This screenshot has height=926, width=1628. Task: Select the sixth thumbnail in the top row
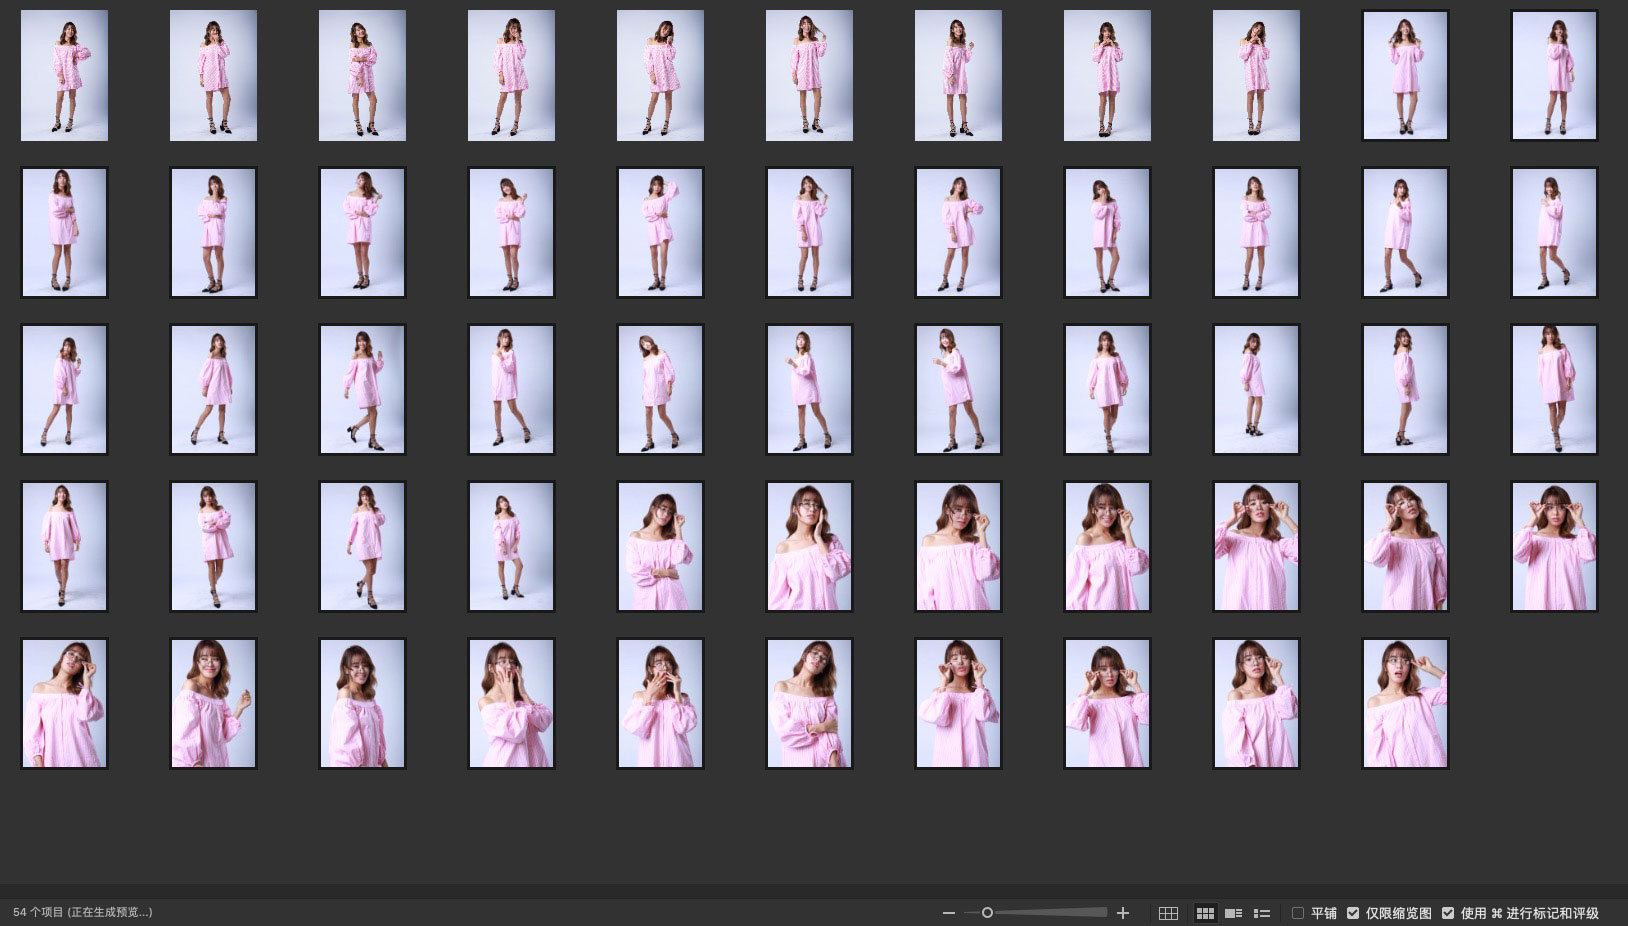809,76
